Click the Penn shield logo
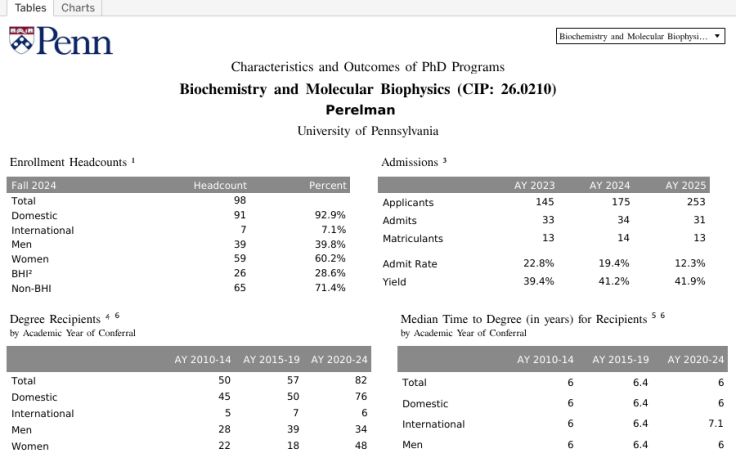 click(21, 41)
